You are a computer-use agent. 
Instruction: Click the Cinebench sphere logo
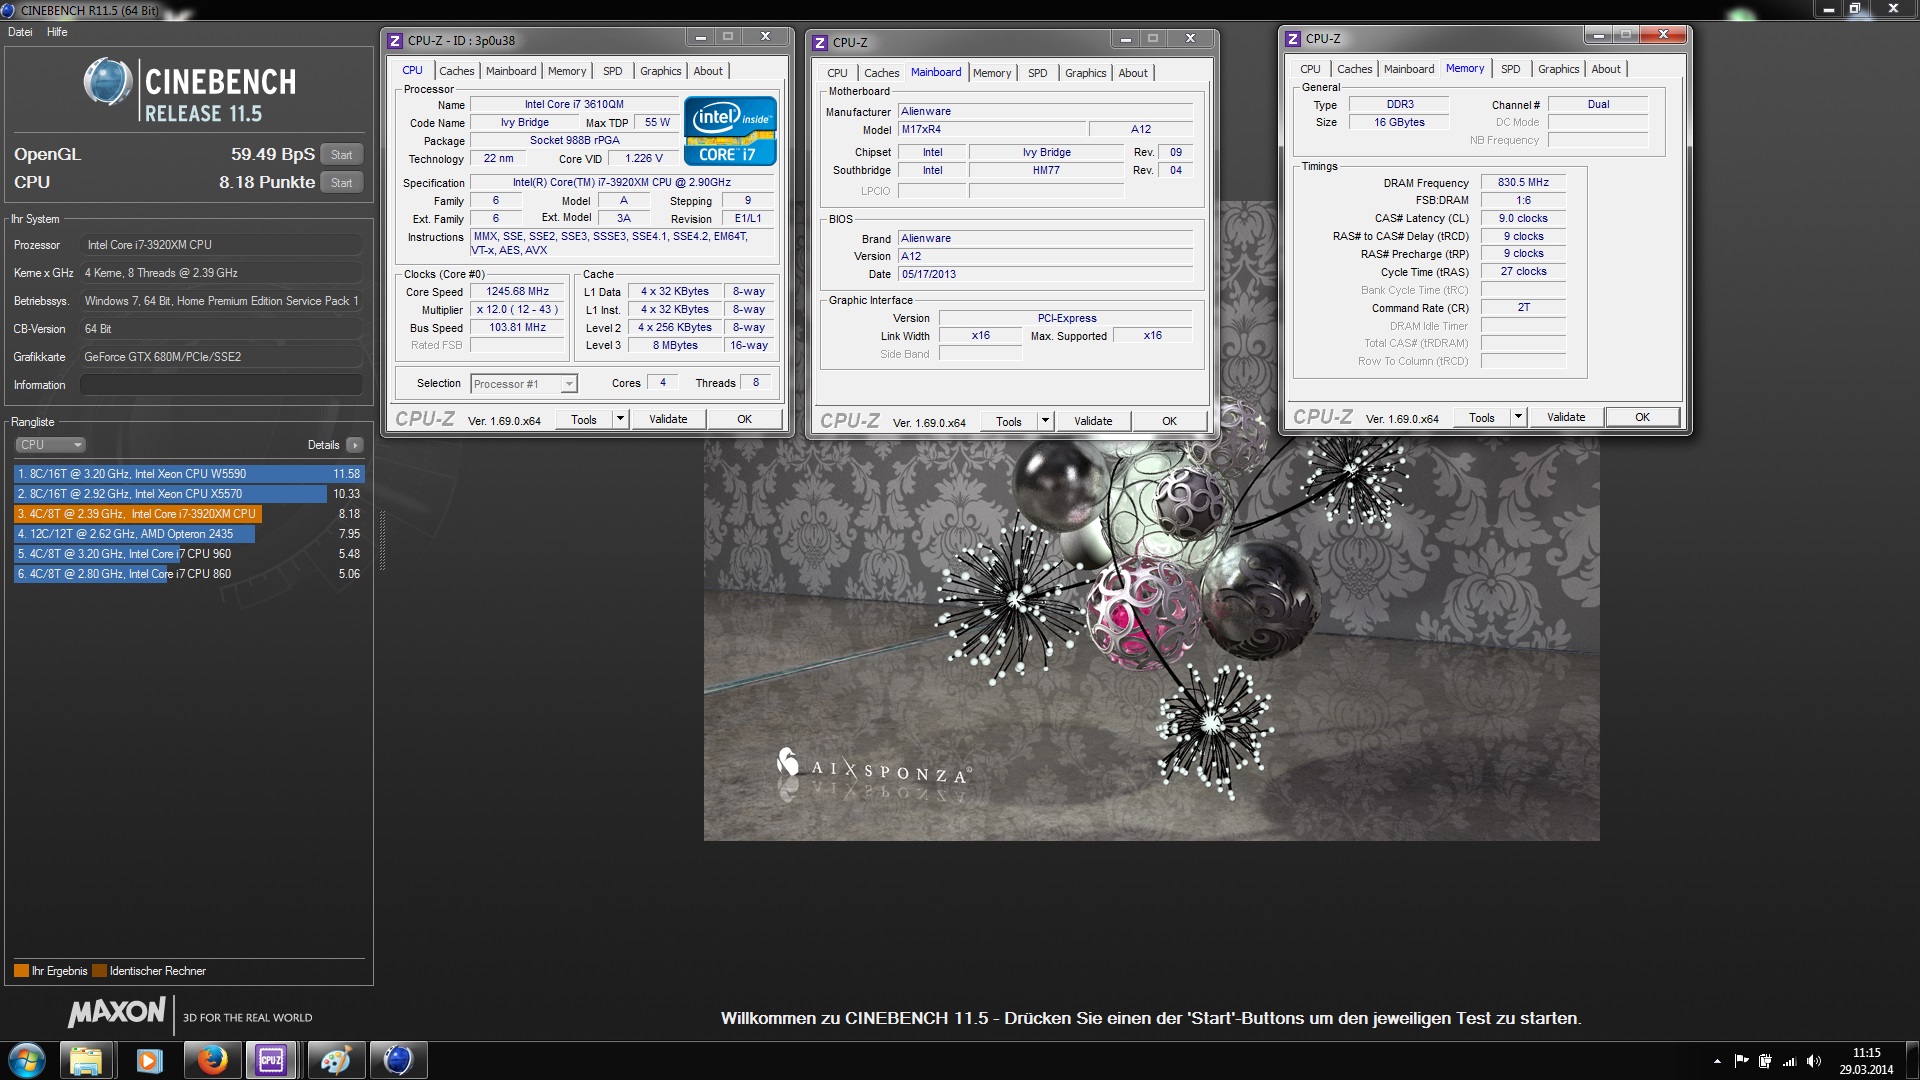pos(108,82)
